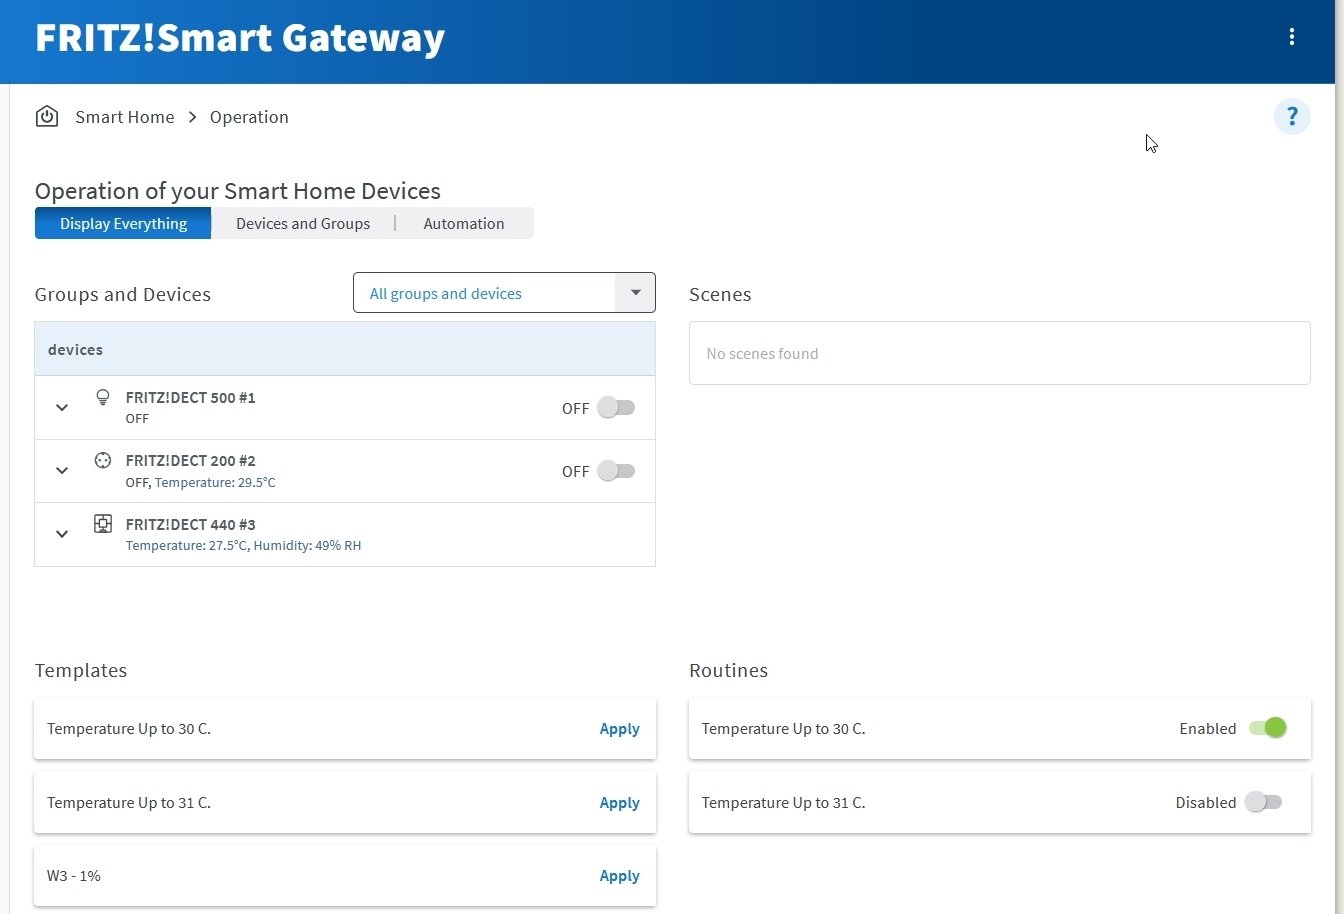1344x914 pixels.
Task: Click the FRITZ!Smart Gateway title
Action: (x=240, y=38)
